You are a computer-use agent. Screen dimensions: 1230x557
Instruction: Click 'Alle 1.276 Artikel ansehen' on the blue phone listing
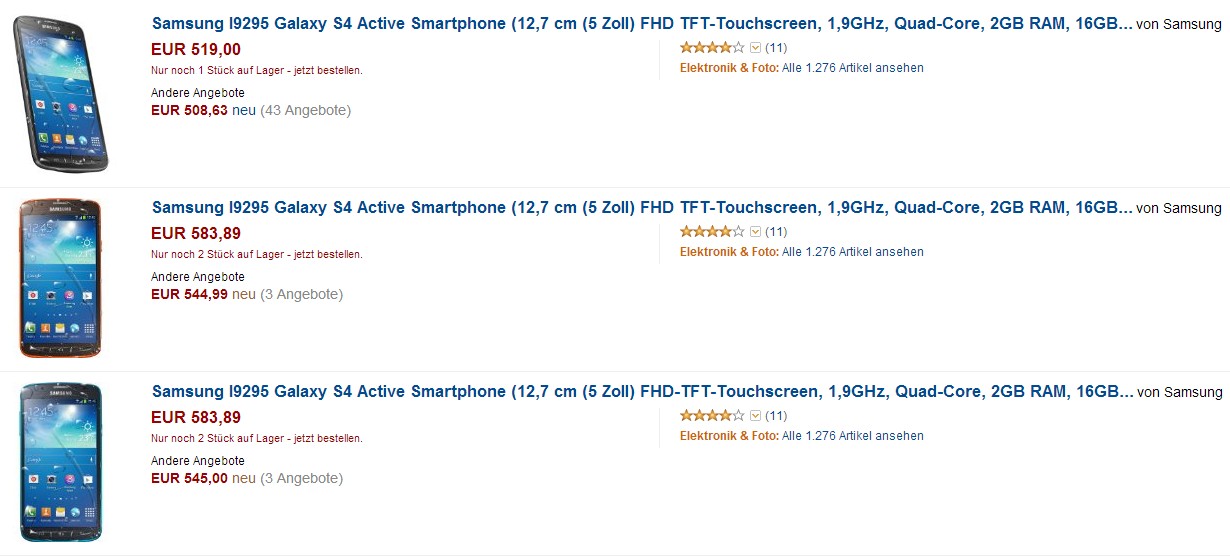click(852, 436)
